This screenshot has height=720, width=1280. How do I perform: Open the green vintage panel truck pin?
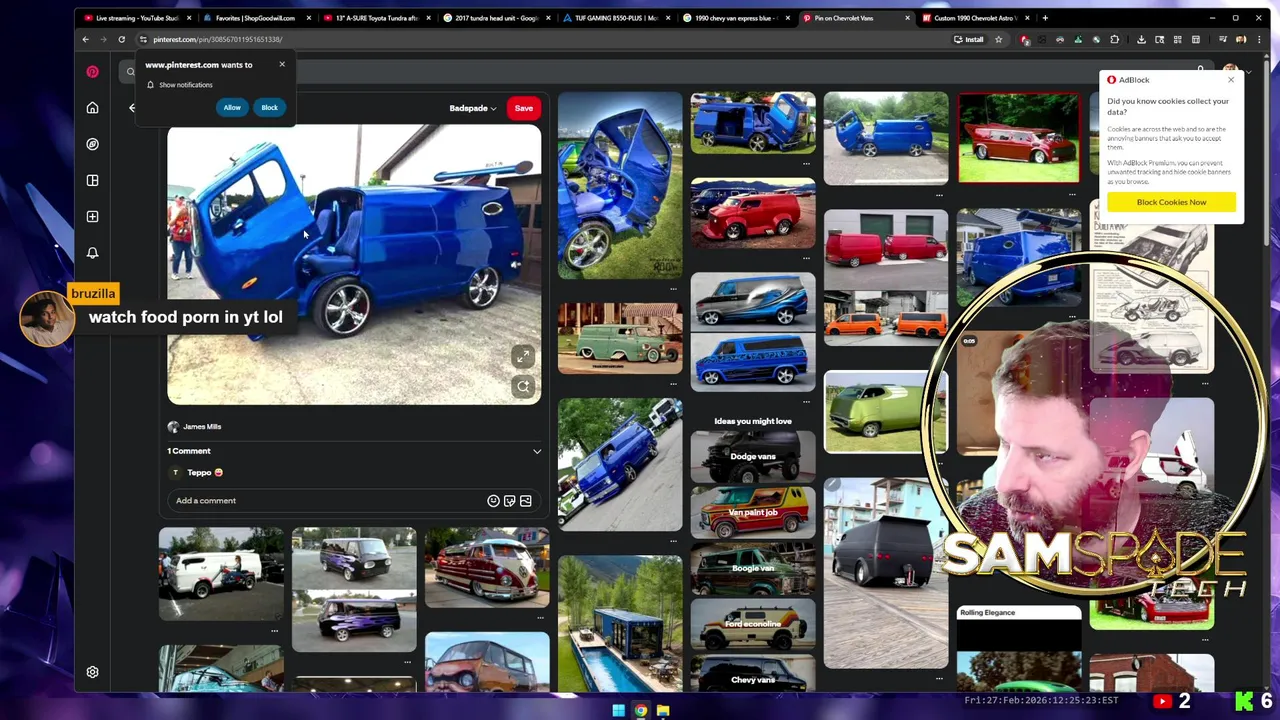(620, 339)
